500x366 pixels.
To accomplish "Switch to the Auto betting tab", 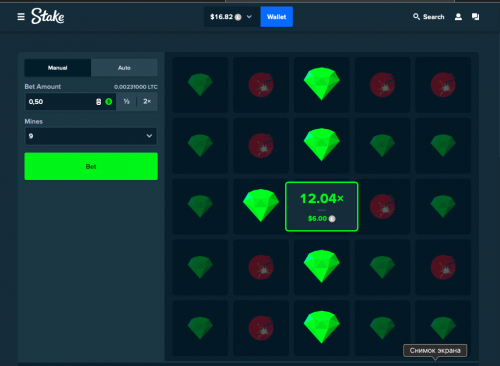I will (124, 68).
